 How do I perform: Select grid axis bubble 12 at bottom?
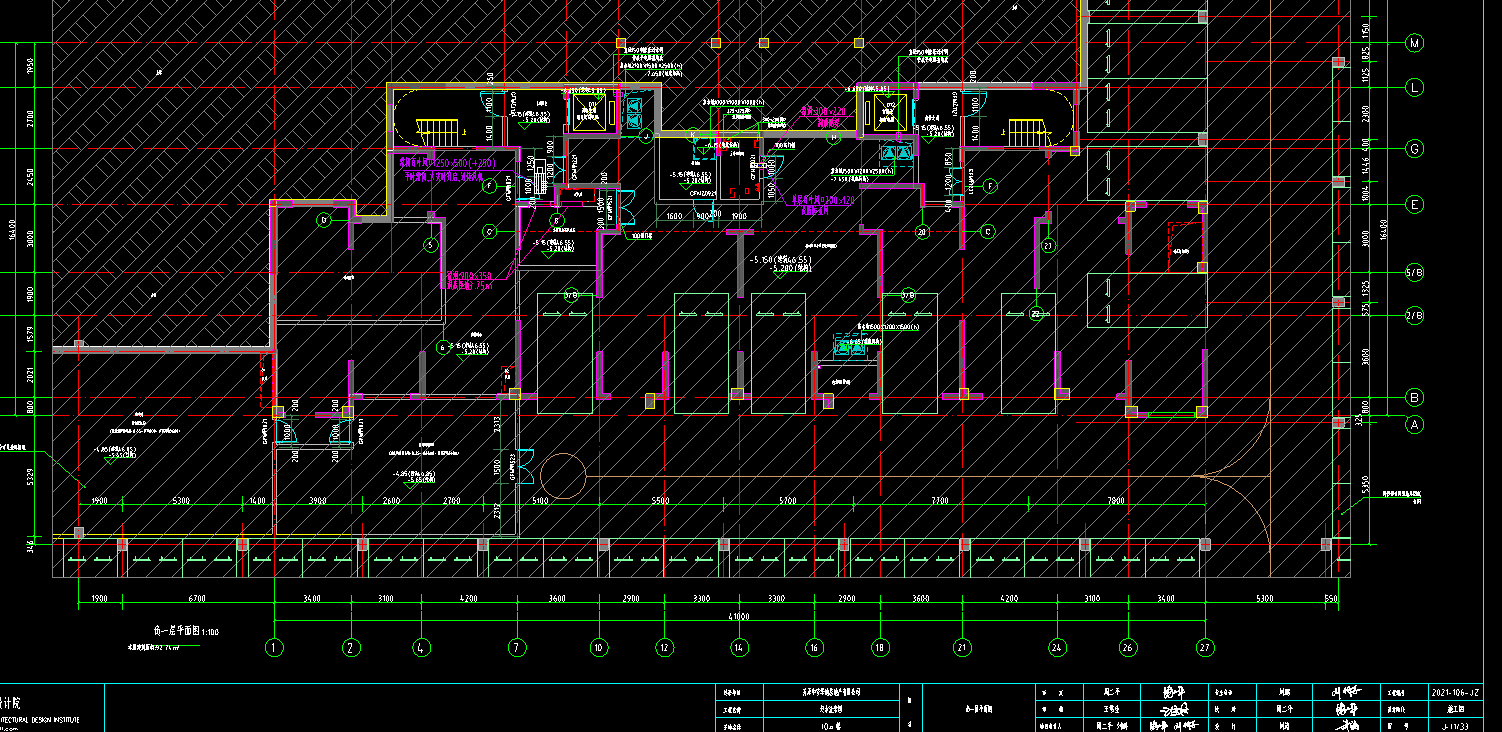(664, 647)
